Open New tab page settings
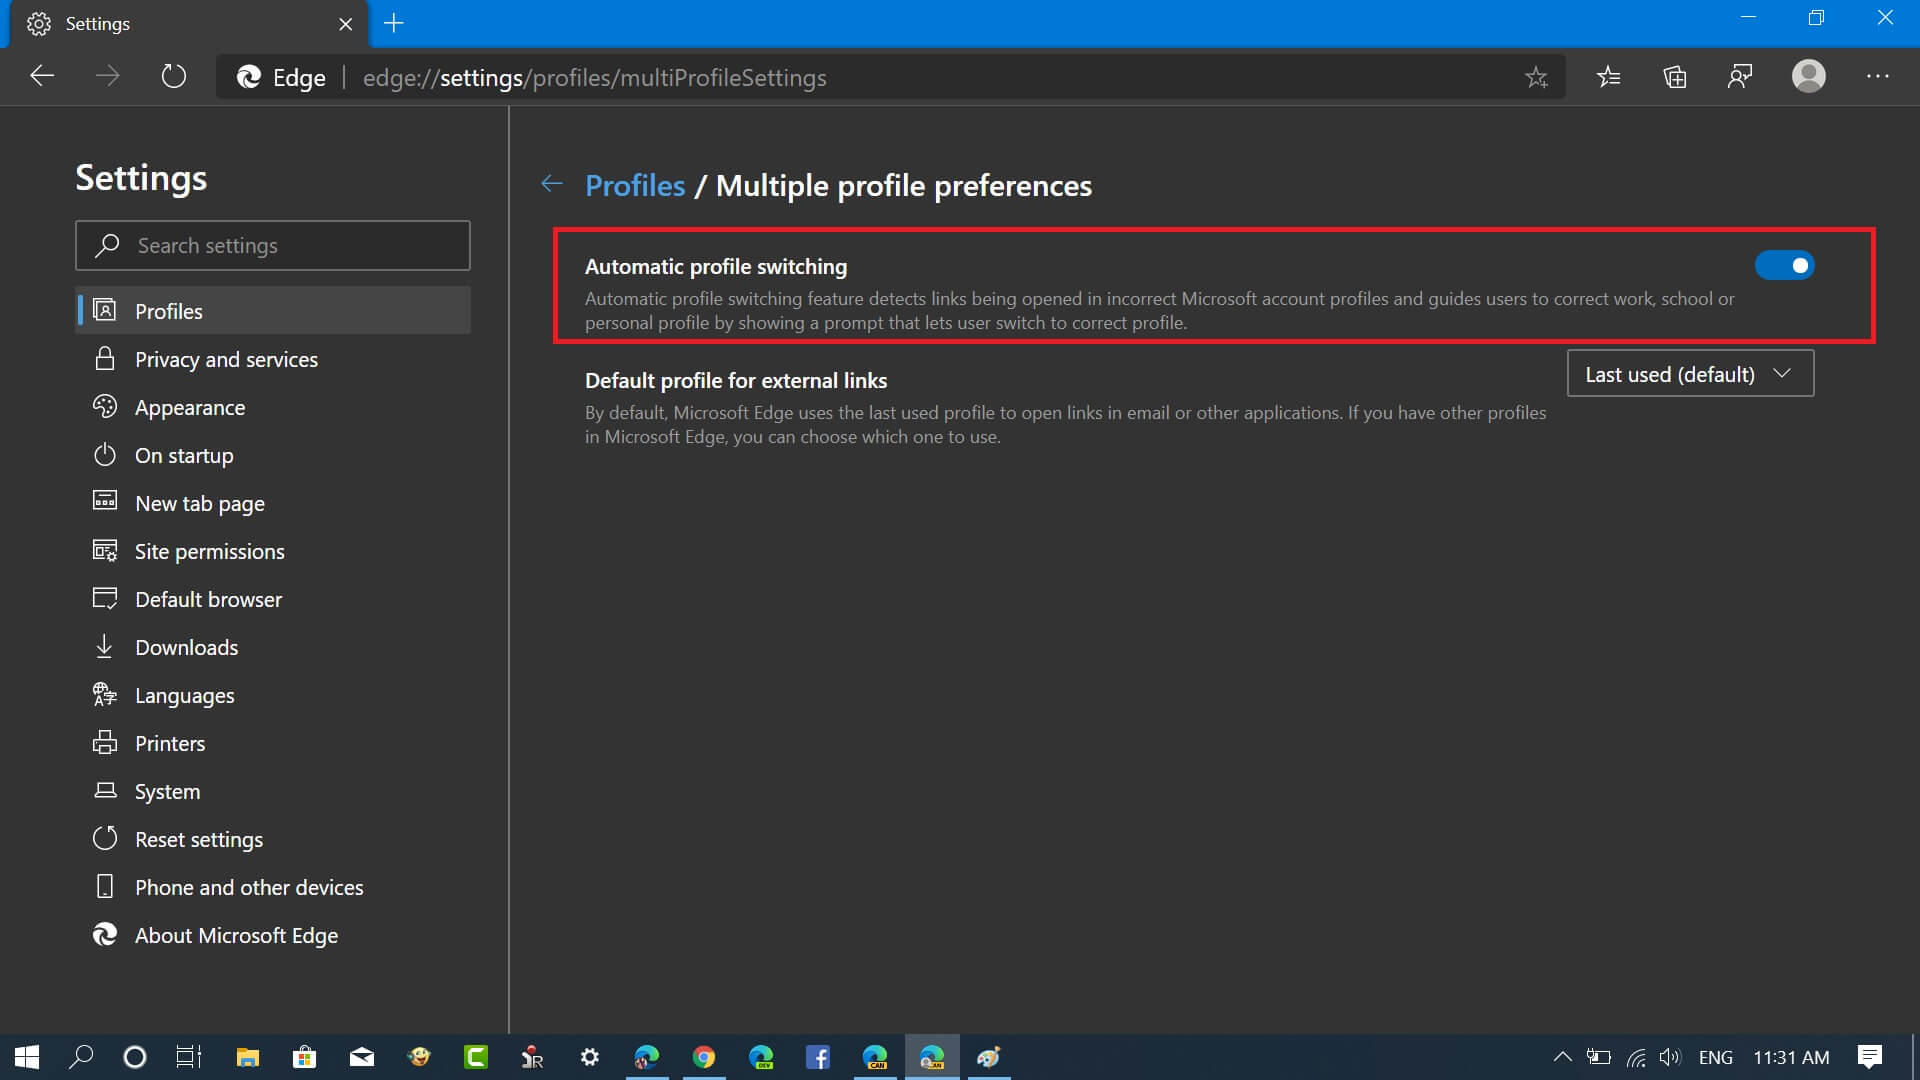The width and height of the screenshot is (1920, 1080). coord(199,502)
